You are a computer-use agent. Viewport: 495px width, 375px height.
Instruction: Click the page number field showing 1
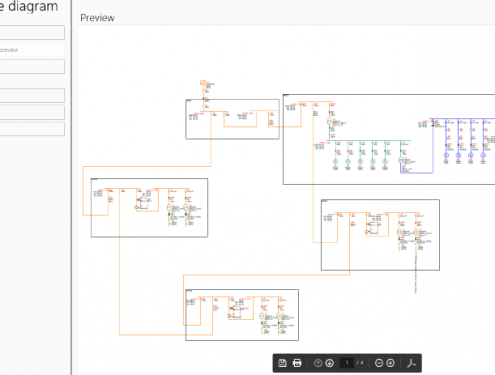pos(347,363)
